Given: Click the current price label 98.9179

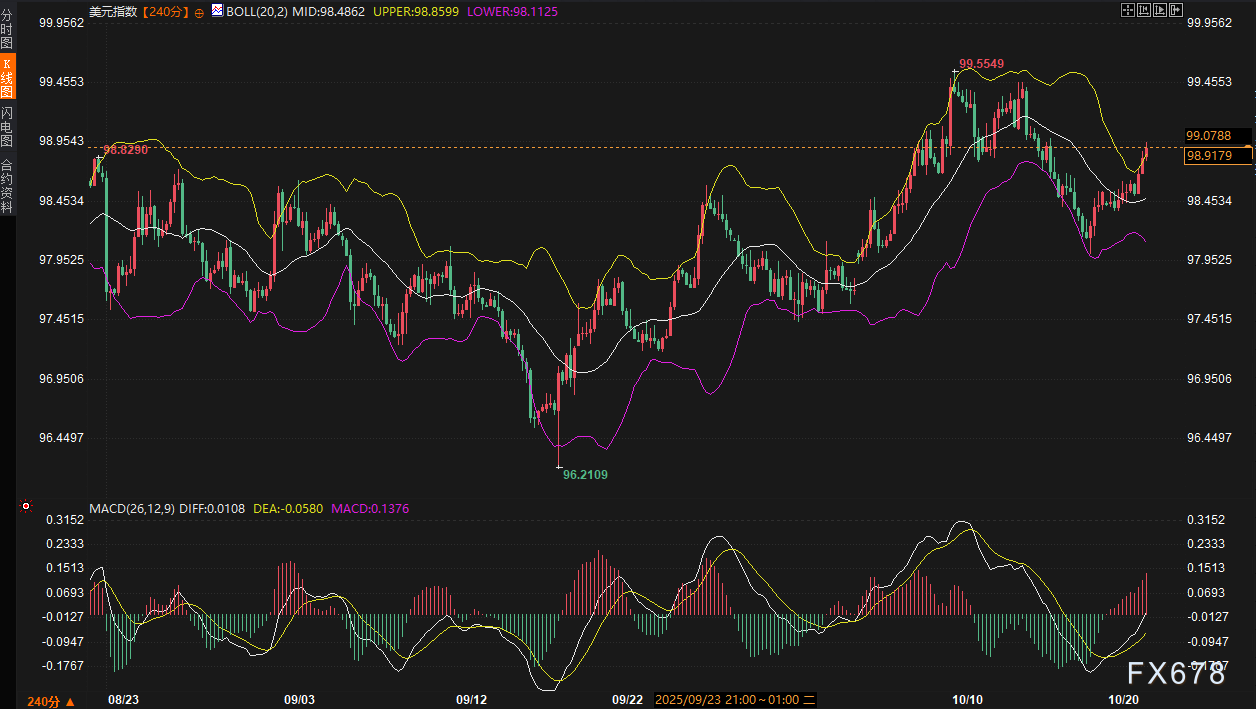Looking at the screenshot, I should (1208, 156).
